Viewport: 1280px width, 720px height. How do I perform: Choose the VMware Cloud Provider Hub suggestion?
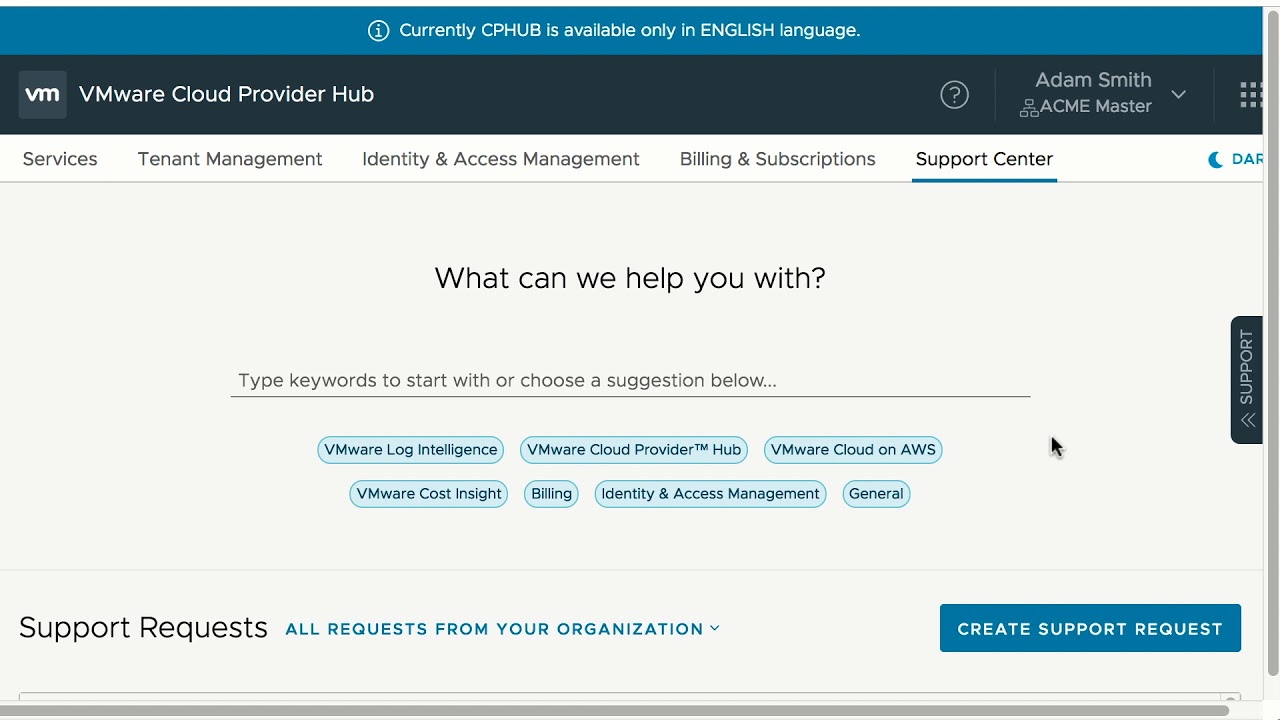point(634,450)
